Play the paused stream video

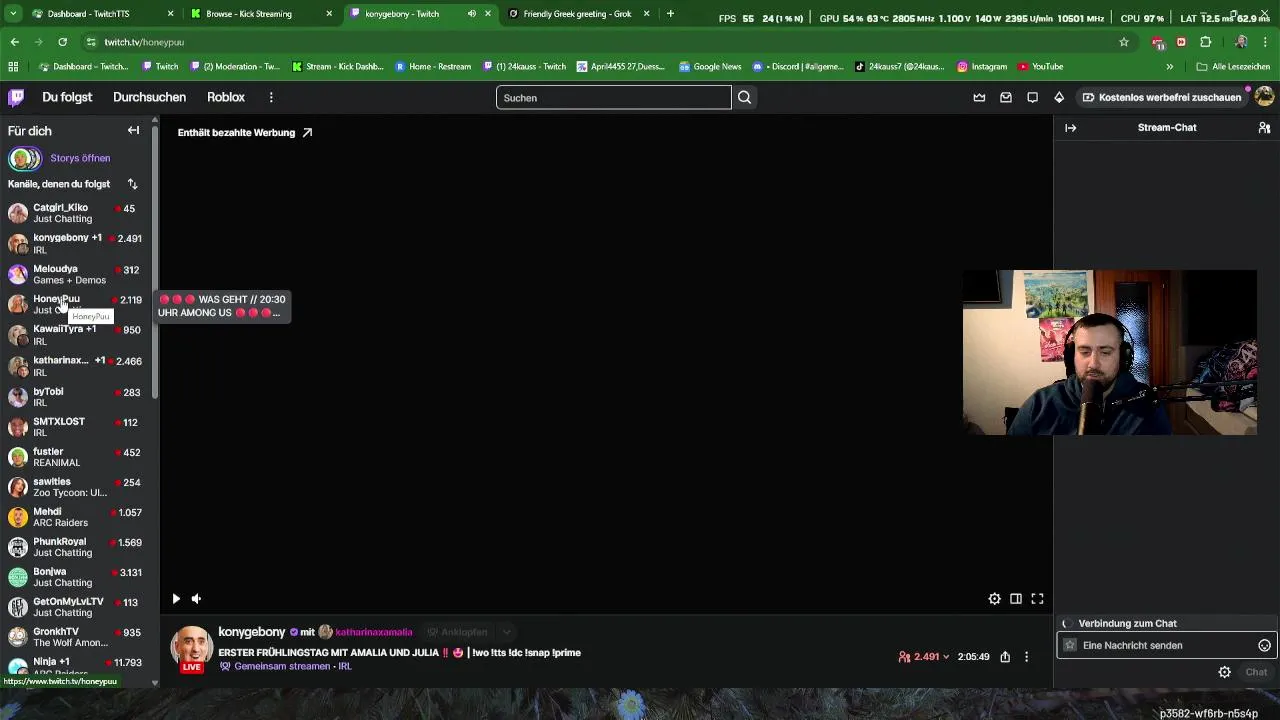(x=176, y=599)
